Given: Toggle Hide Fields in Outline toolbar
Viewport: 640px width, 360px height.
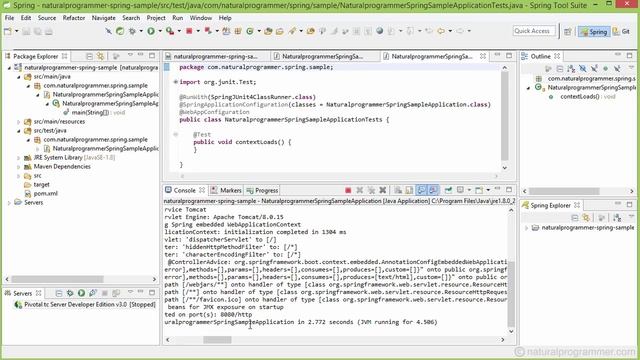Looking at the screenshot, I should (x=582, y=69).
